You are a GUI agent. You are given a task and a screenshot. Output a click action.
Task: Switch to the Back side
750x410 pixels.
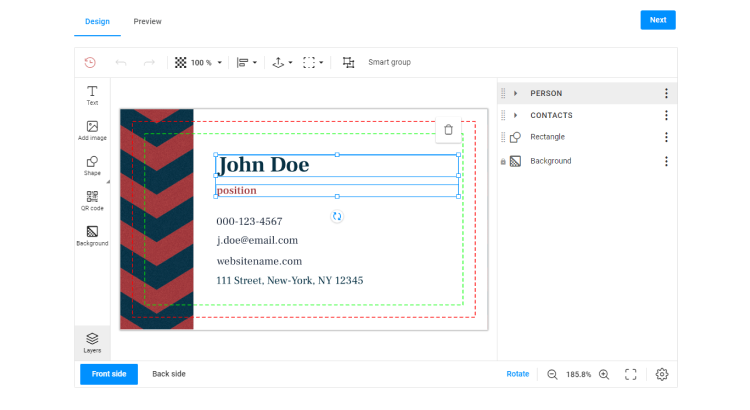(169, 374)
